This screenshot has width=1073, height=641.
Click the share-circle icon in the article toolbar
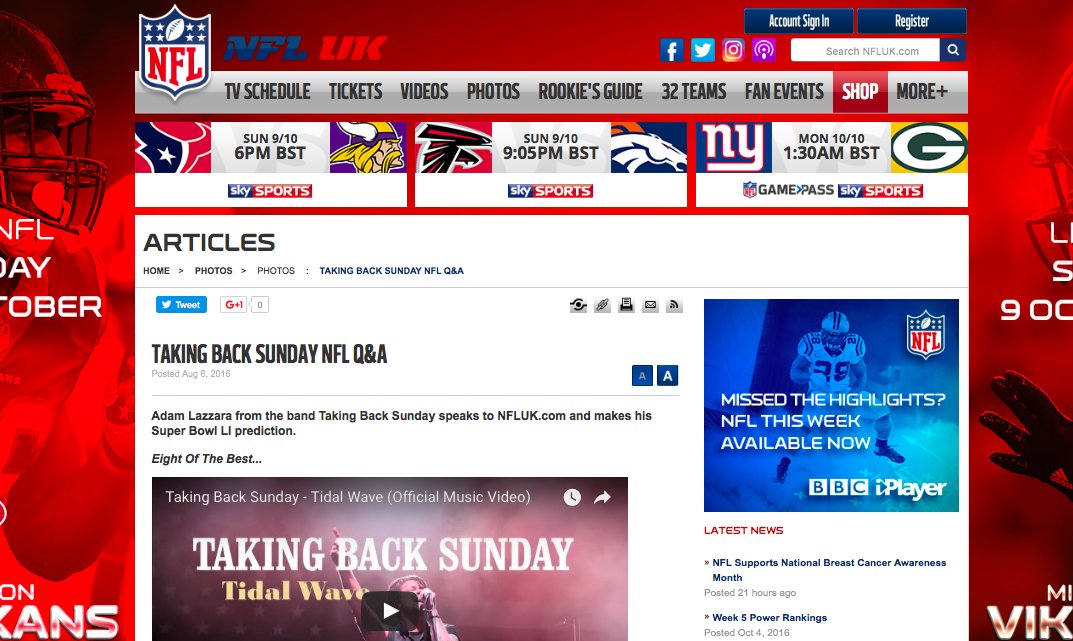[x=578, y=305]
